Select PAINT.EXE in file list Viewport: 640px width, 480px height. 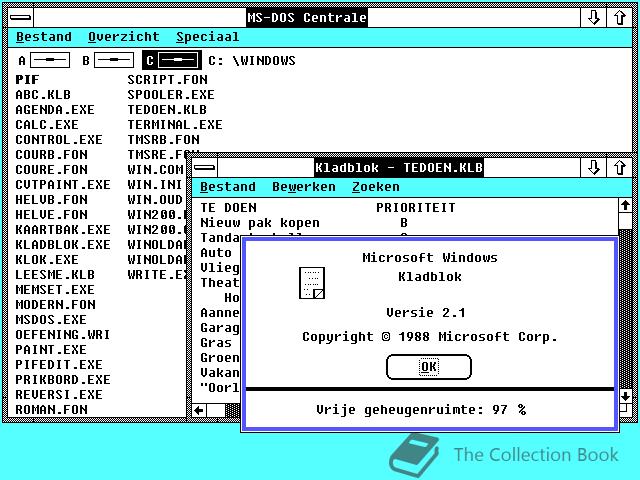[x=51, y=350]
